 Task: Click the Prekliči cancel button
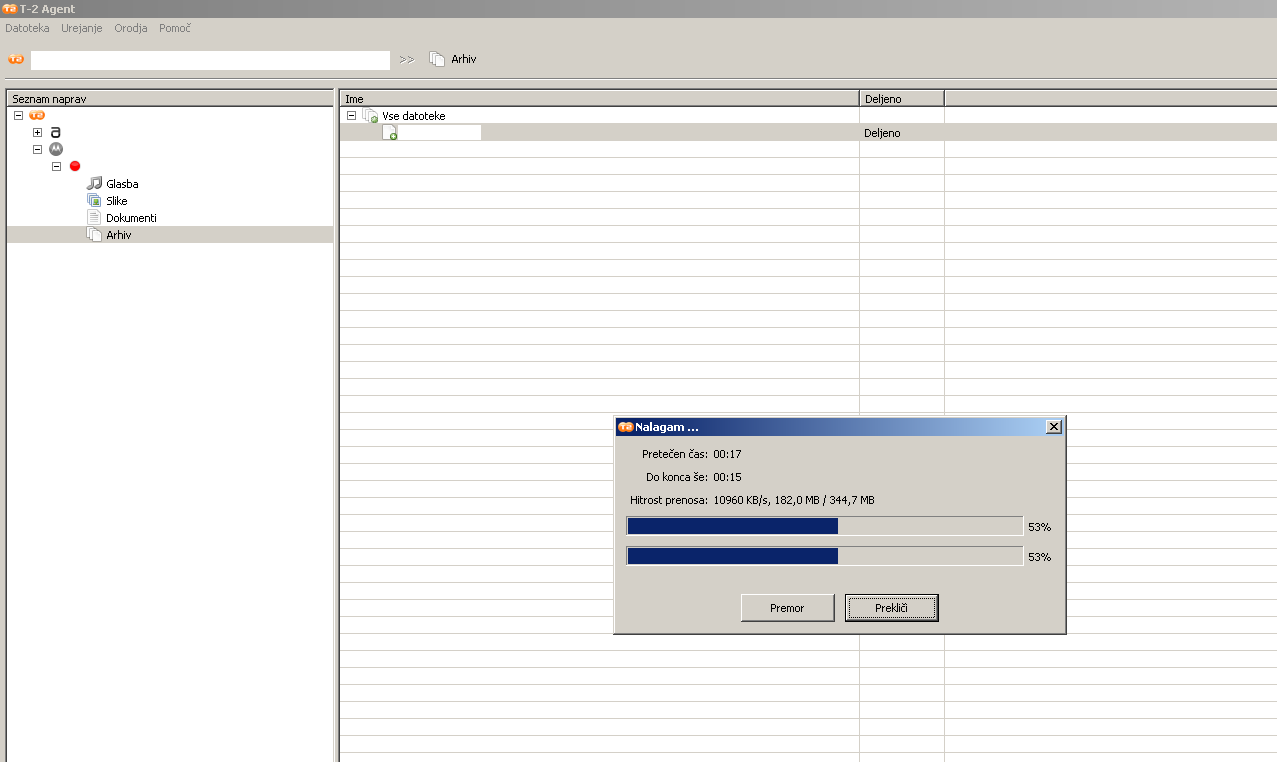click(891, 608)
